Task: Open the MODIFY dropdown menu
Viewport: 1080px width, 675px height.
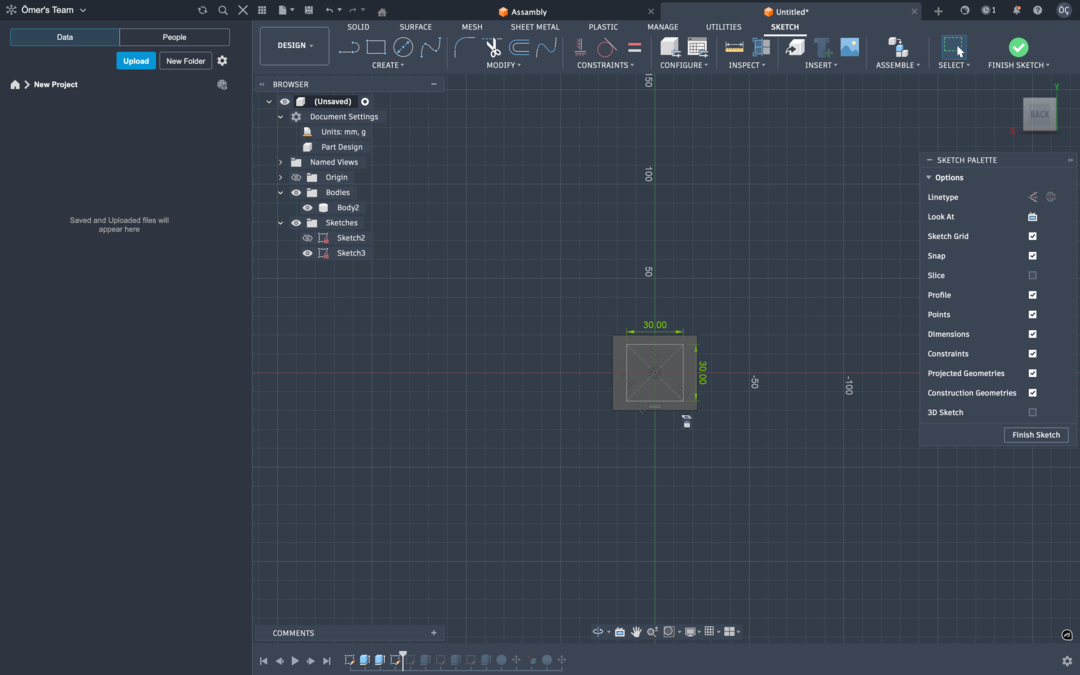Action: 503,65
